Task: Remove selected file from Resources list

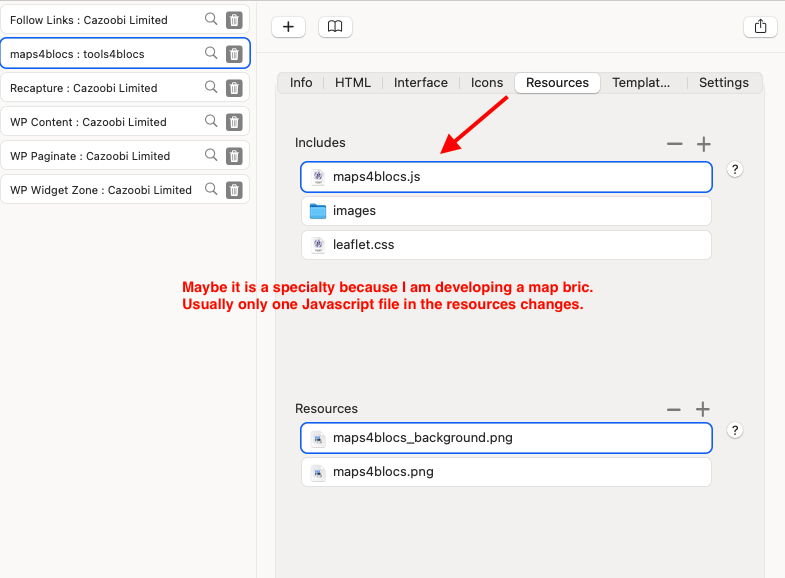Action: (x=674, y=409)
